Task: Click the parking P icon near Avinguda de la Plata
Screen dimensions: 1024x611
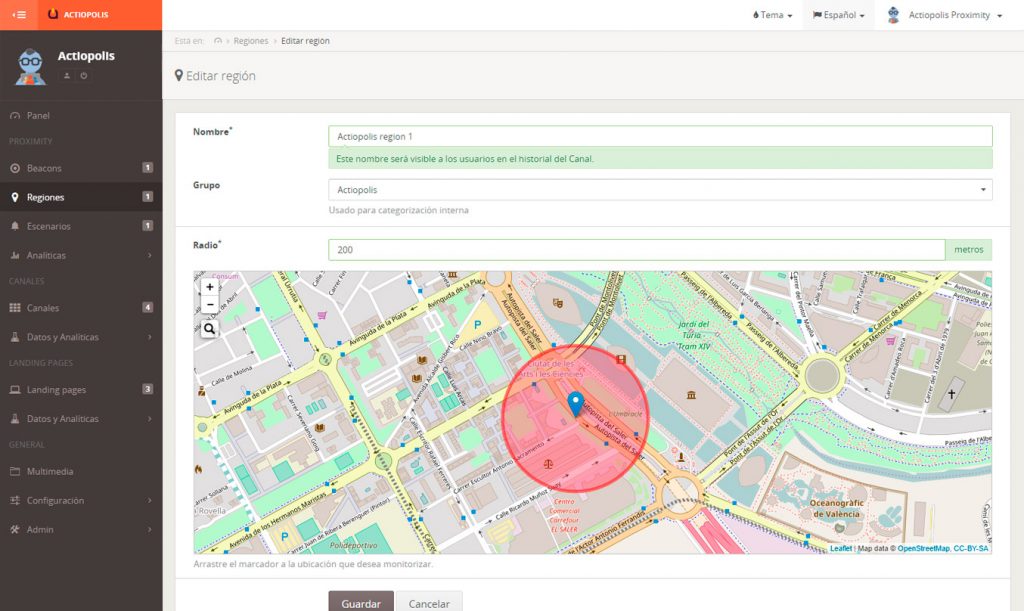Action: [477, 324]
